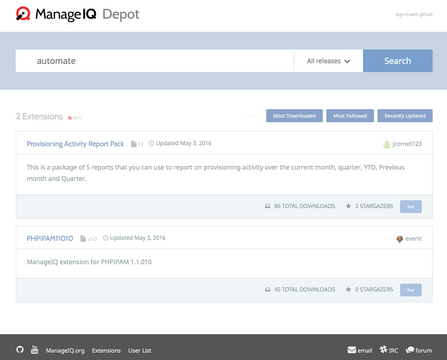
Task: Click the IRC icon in the footer
Action: pos(384,349)
